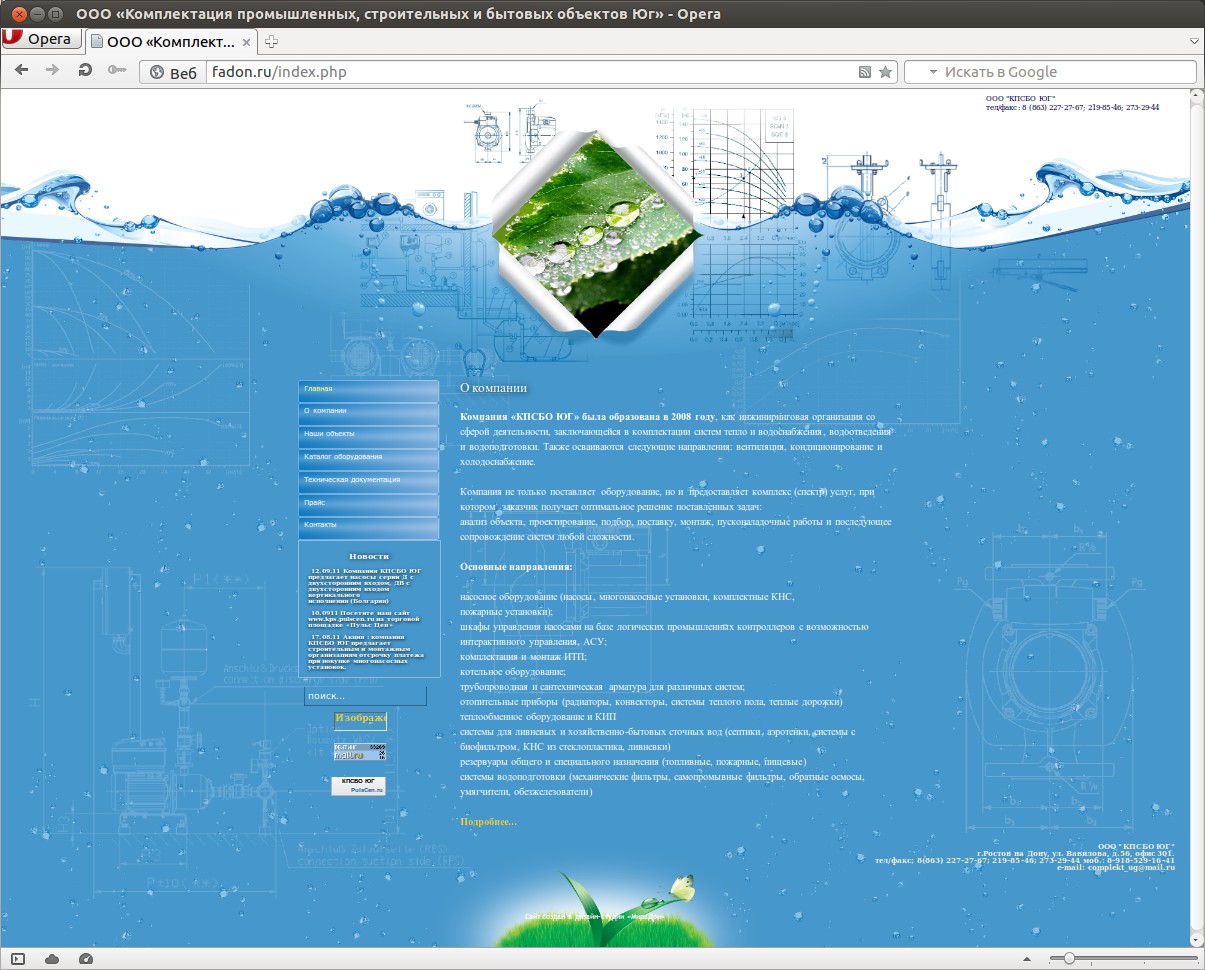Go forward with the Forward arrow

[53, 70]
